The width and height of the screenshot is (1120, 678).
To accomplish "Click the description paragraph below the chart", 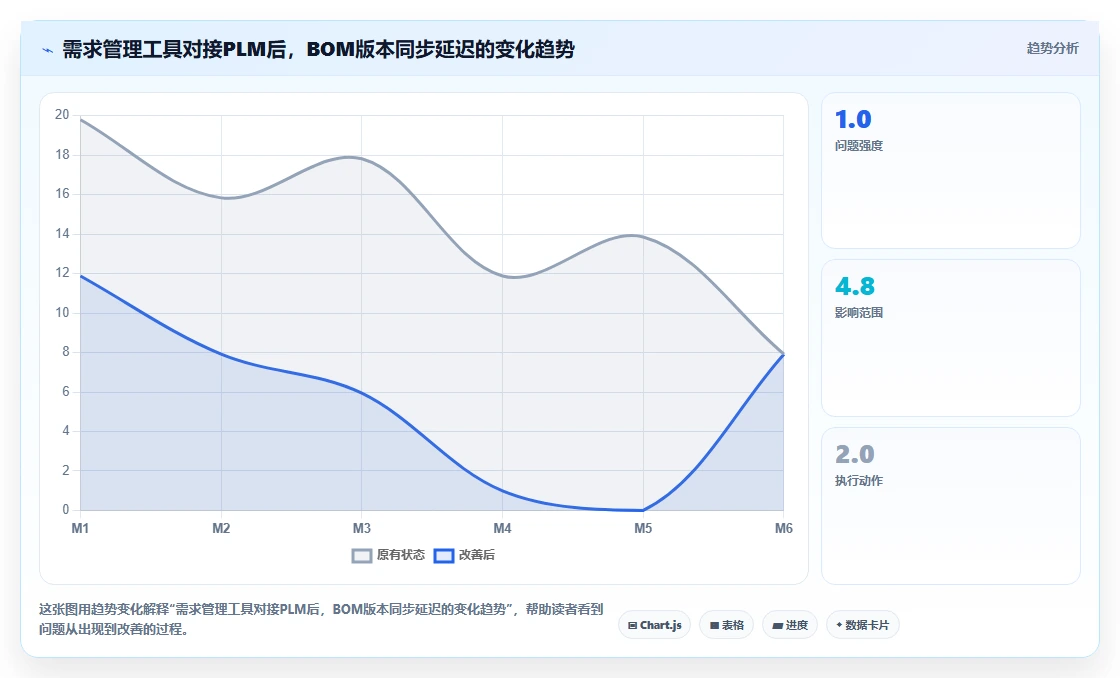I will pyautogui.click(x=321, y=619).
